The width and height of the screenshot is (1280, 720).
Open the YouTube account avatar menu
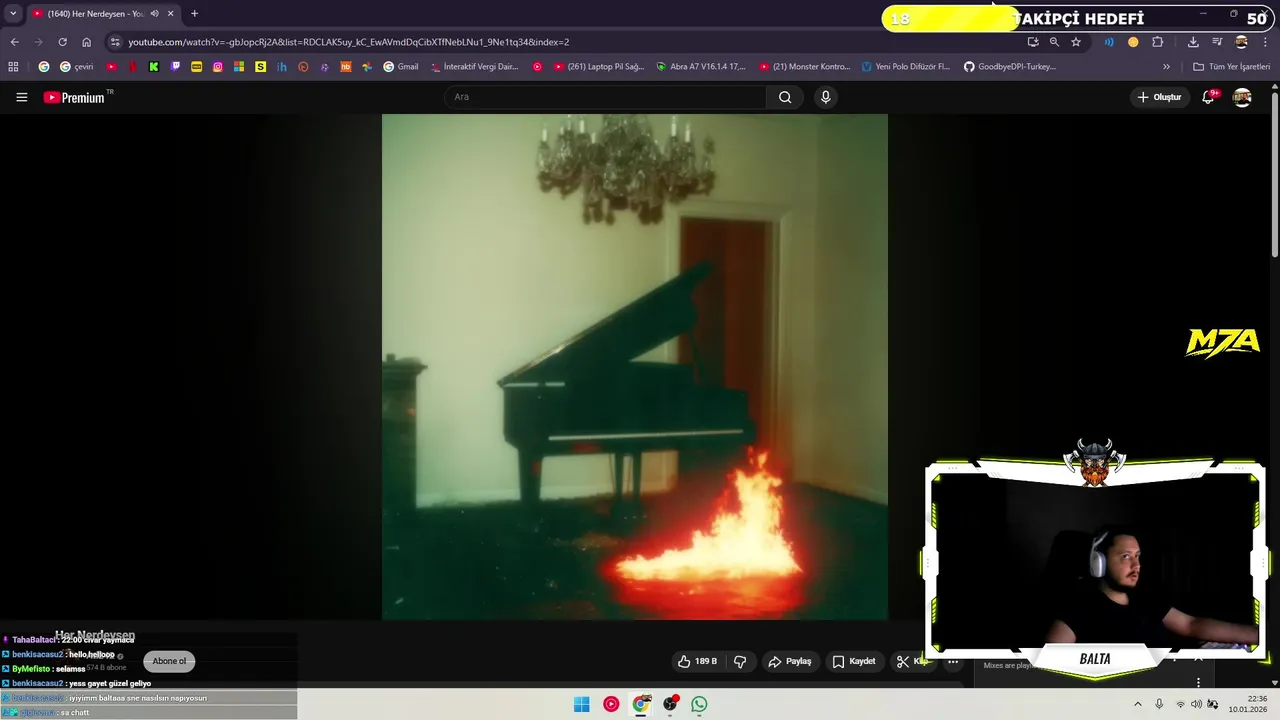(1242, 97)
